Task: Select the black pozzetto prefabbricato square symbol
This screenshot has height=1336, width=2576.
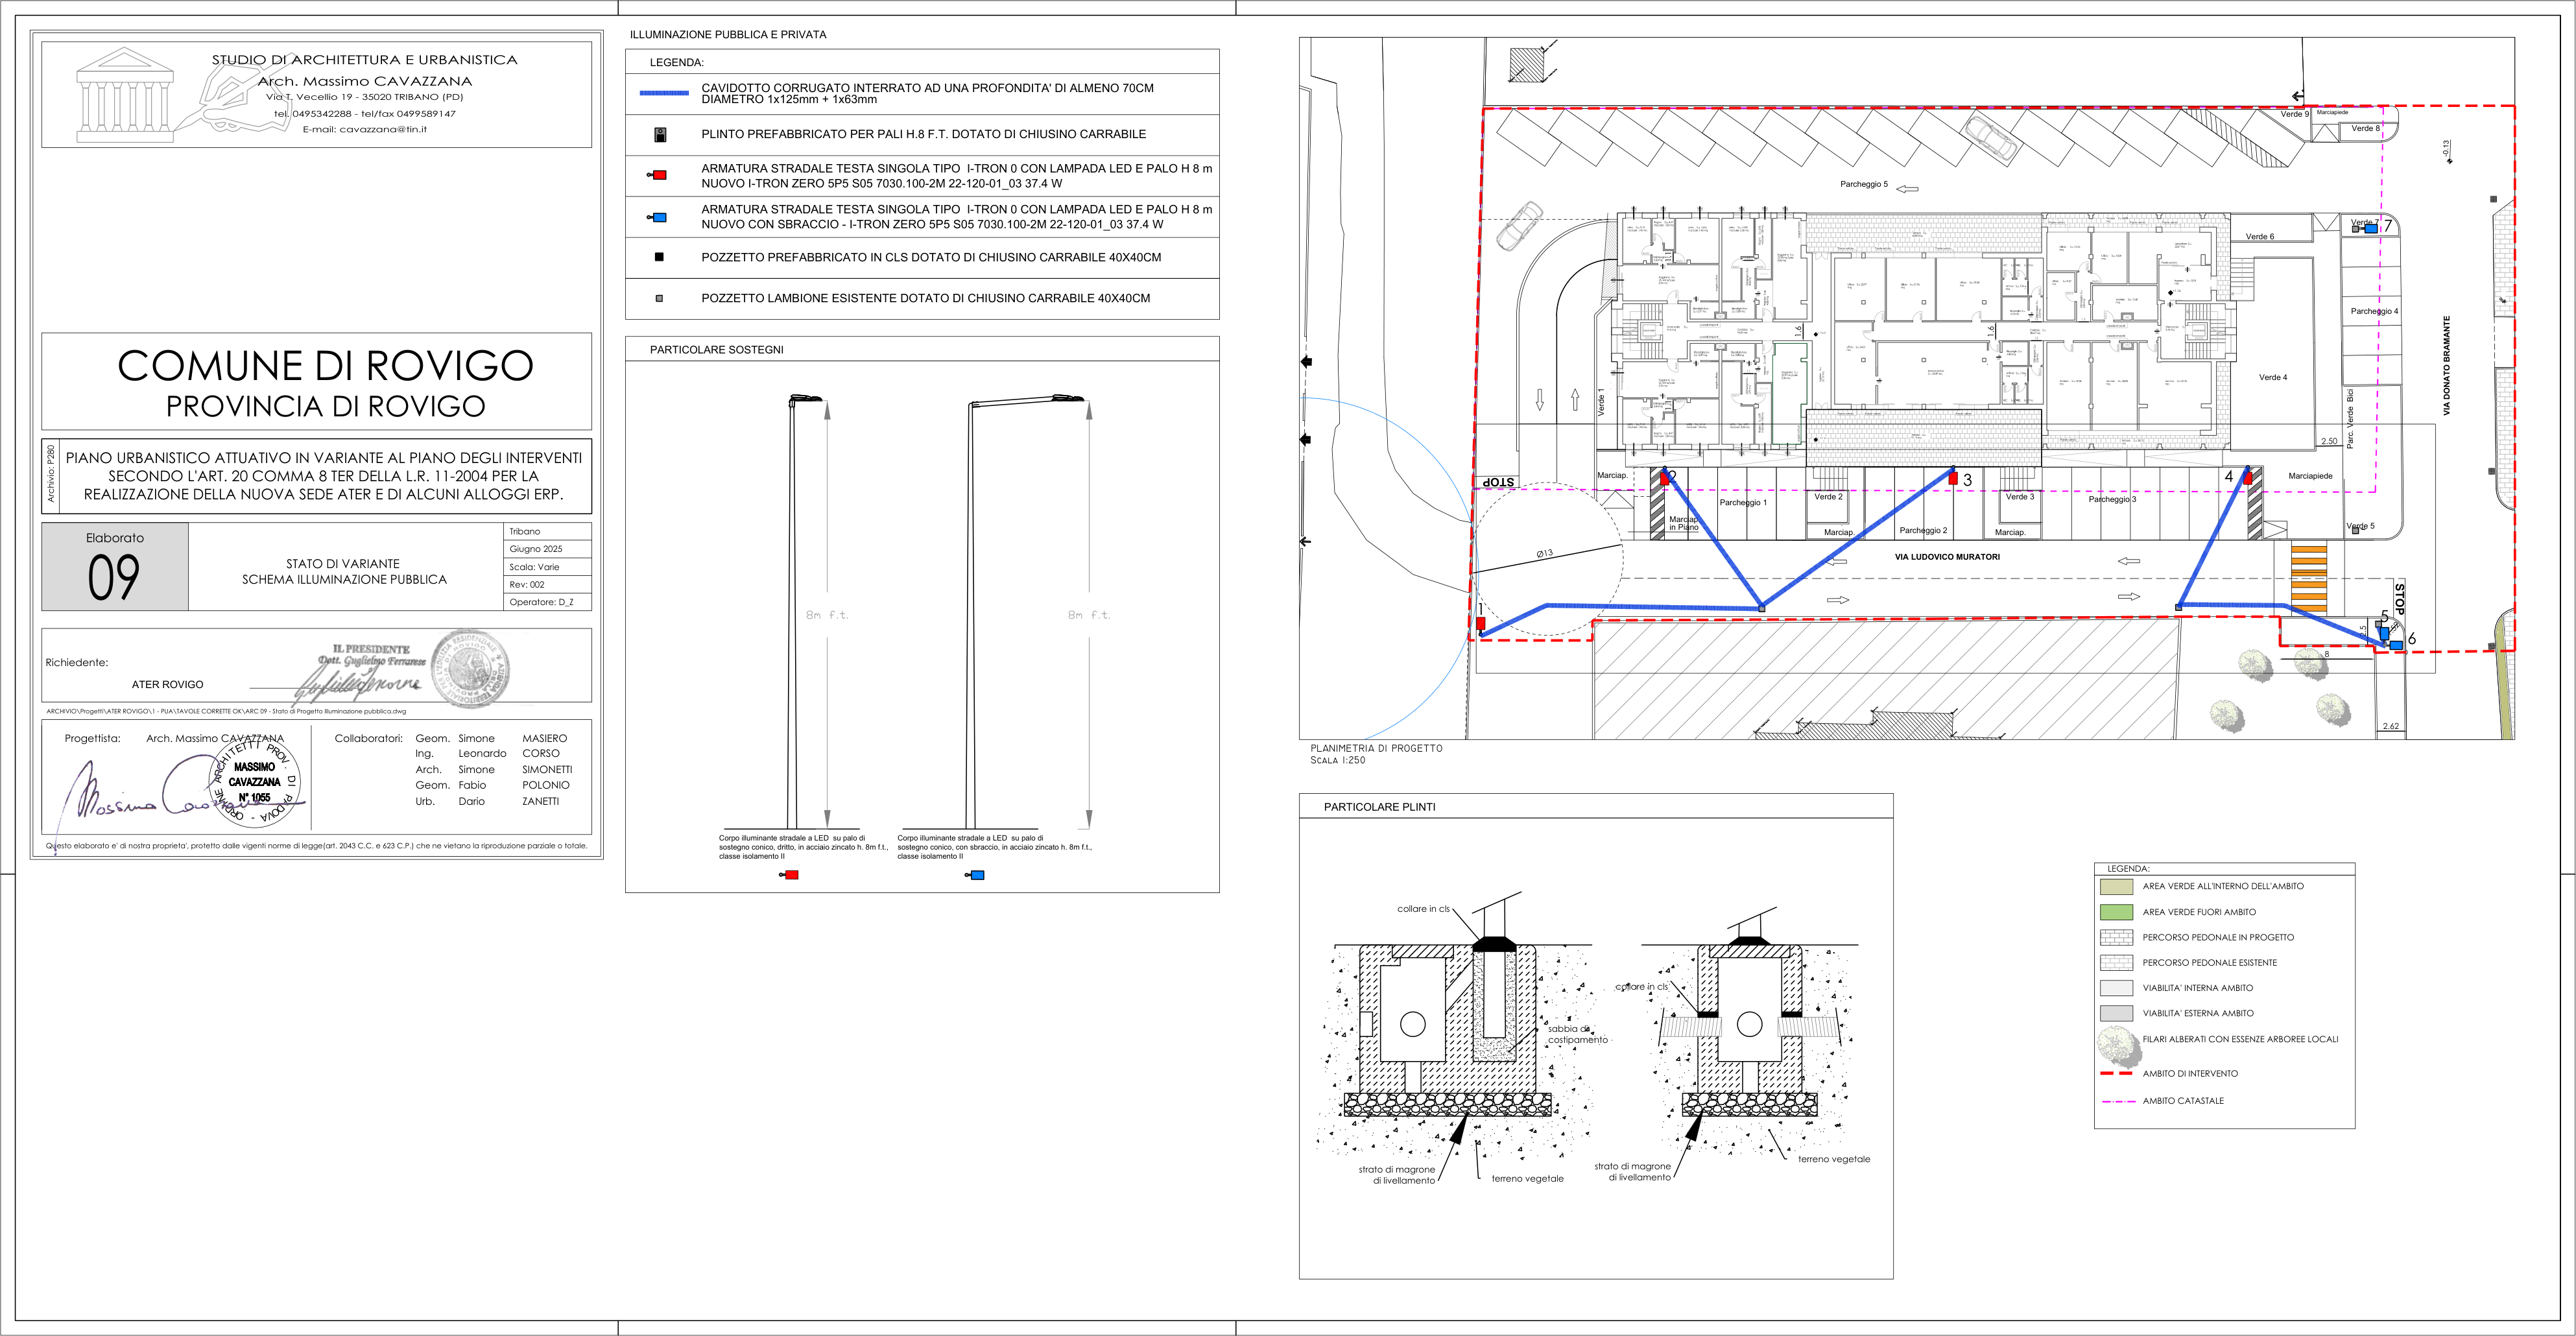Action: click(659, 257)
